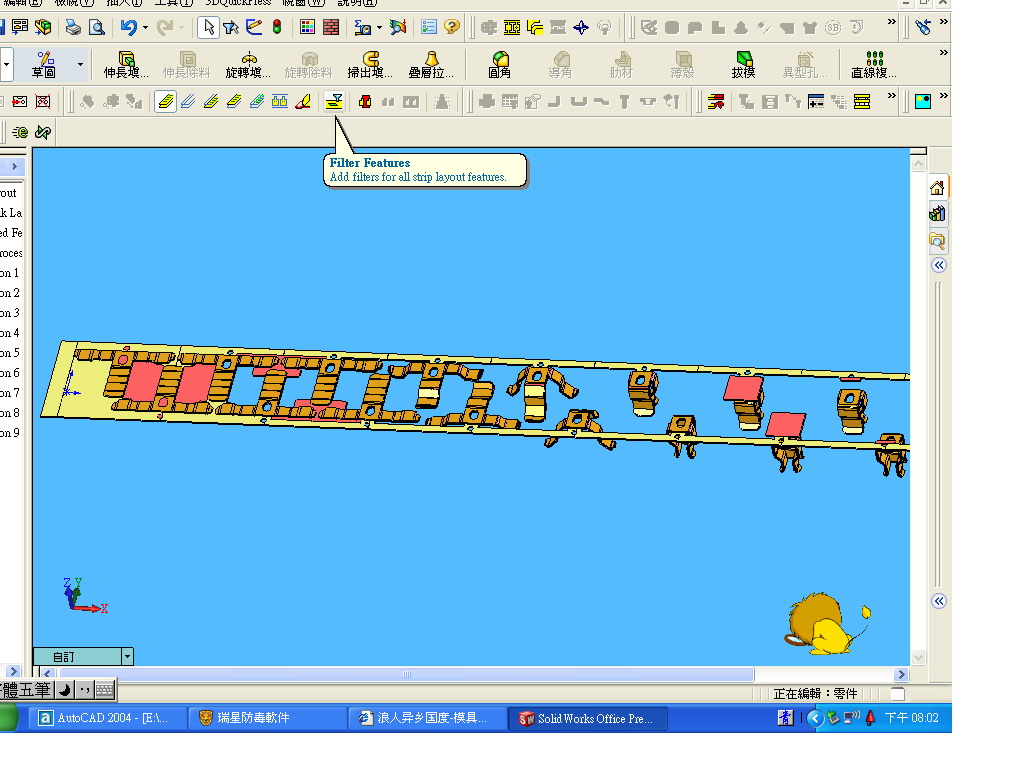The height and width of the screenshot is (768, 1024).
Task: Toggle IME soft keyboard button
Action: [x=104, y=690]
